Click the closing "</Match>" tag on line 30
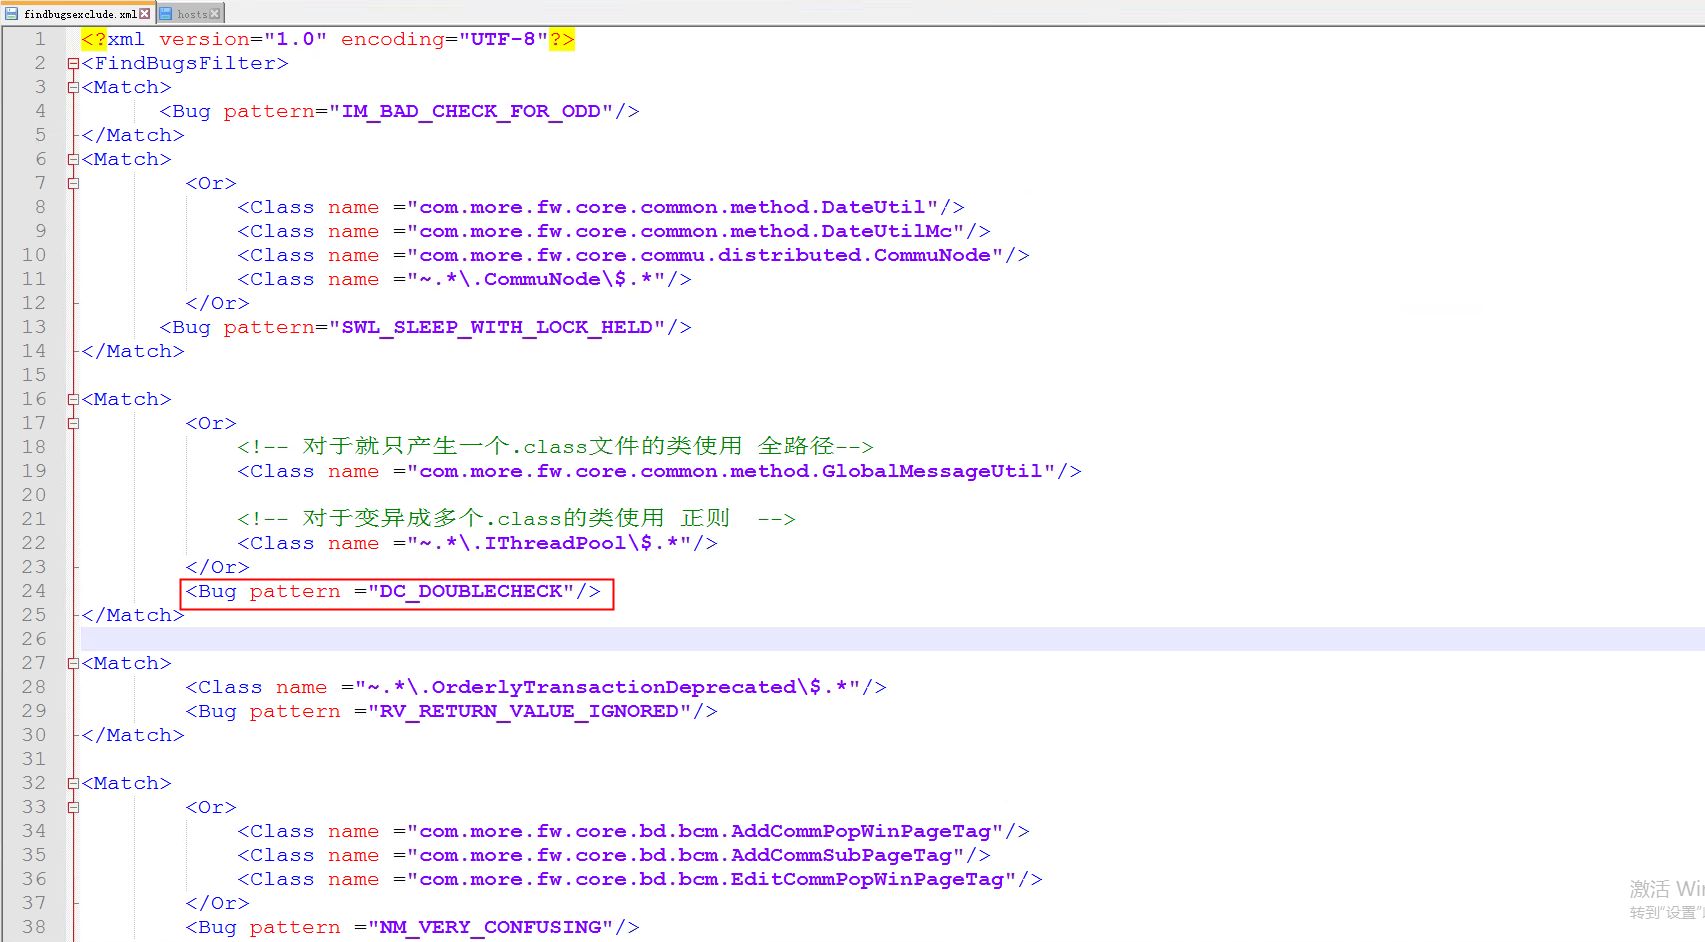The width and height of the screenshot is (1705, 942). point(133,735)
